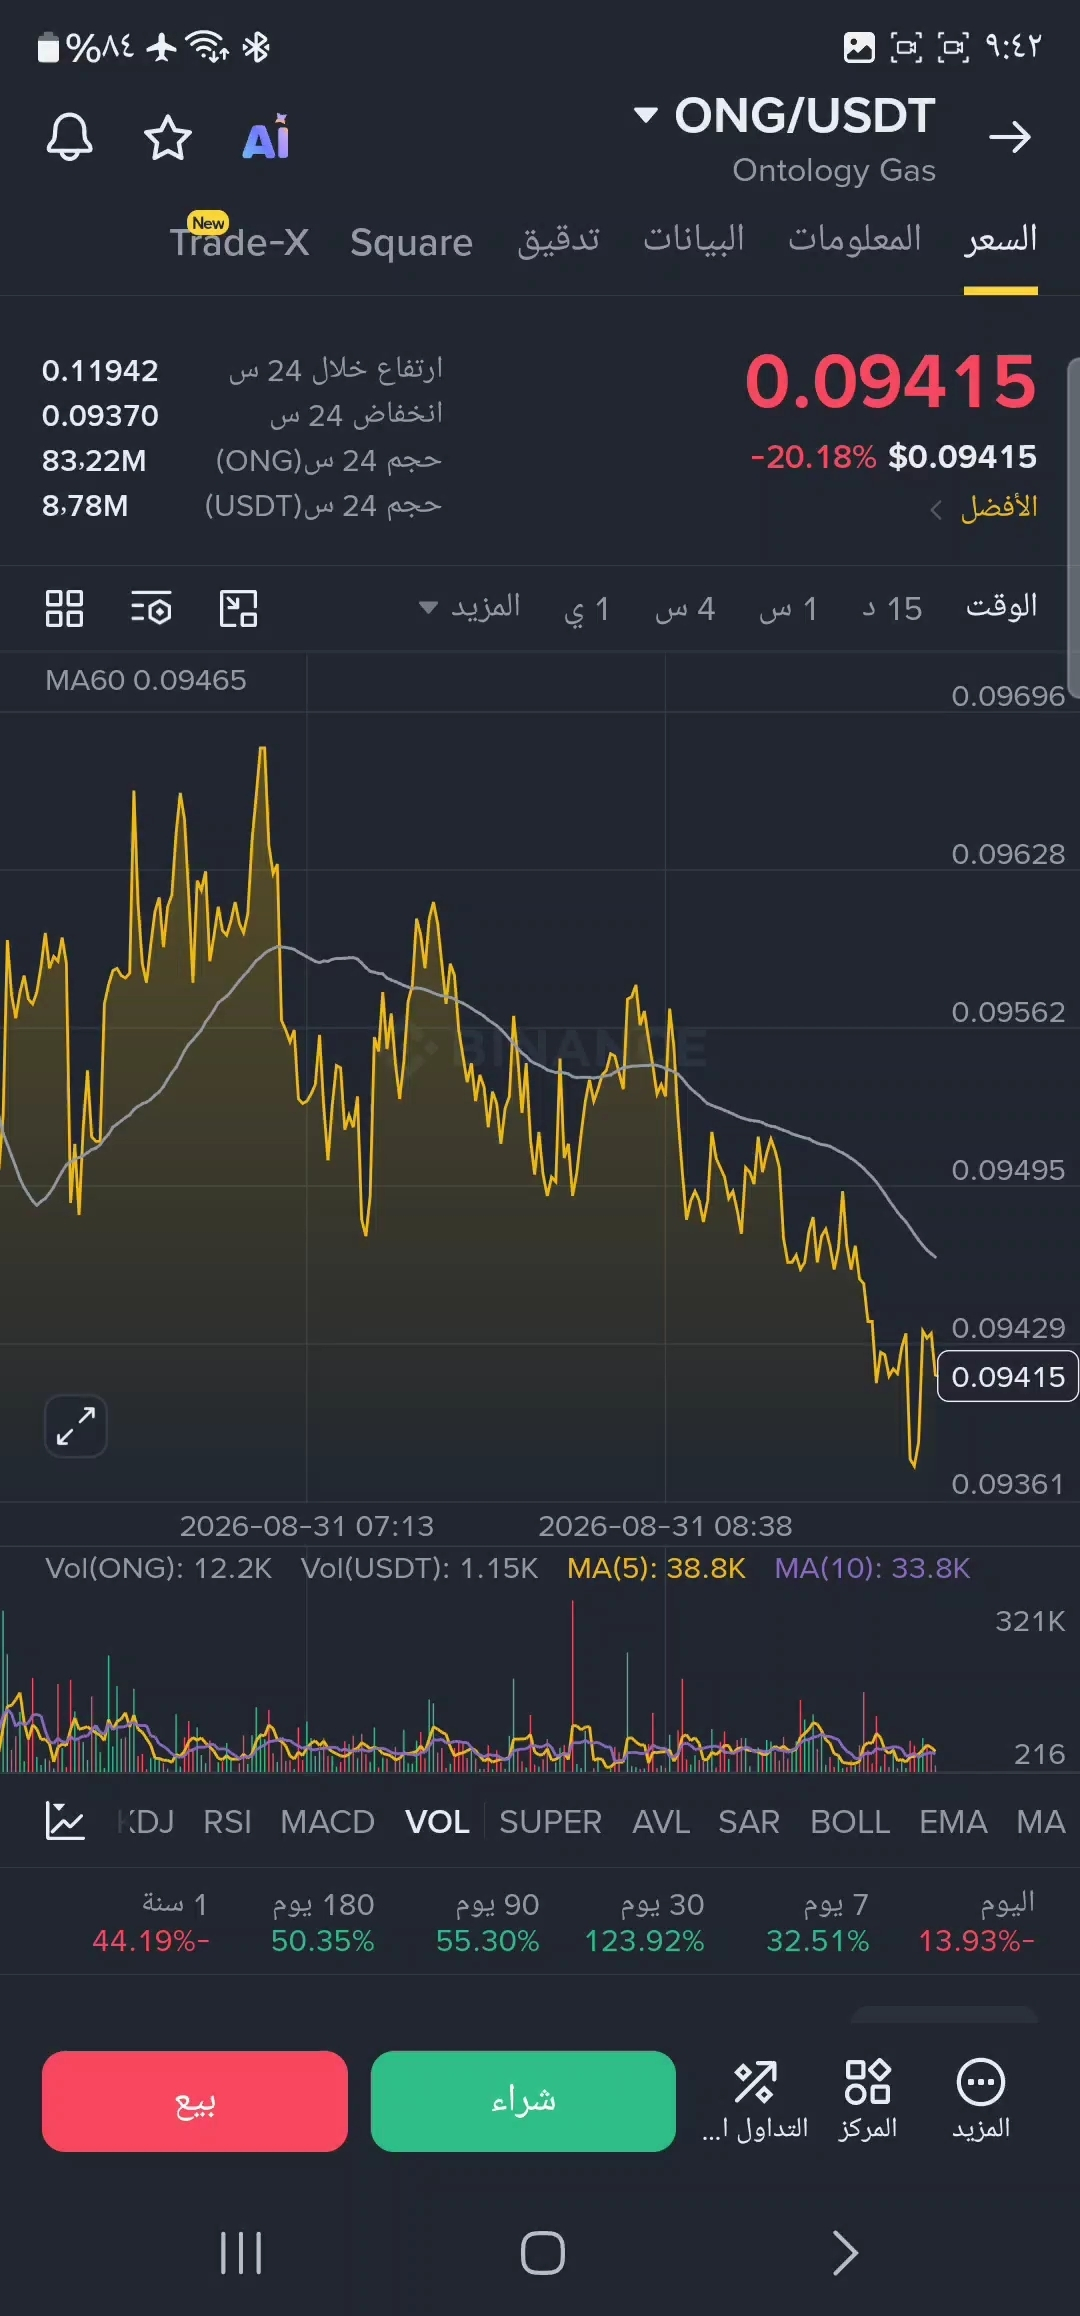Expand chart to fullscreen
1080x2316 pixels.
(76, 1425)
